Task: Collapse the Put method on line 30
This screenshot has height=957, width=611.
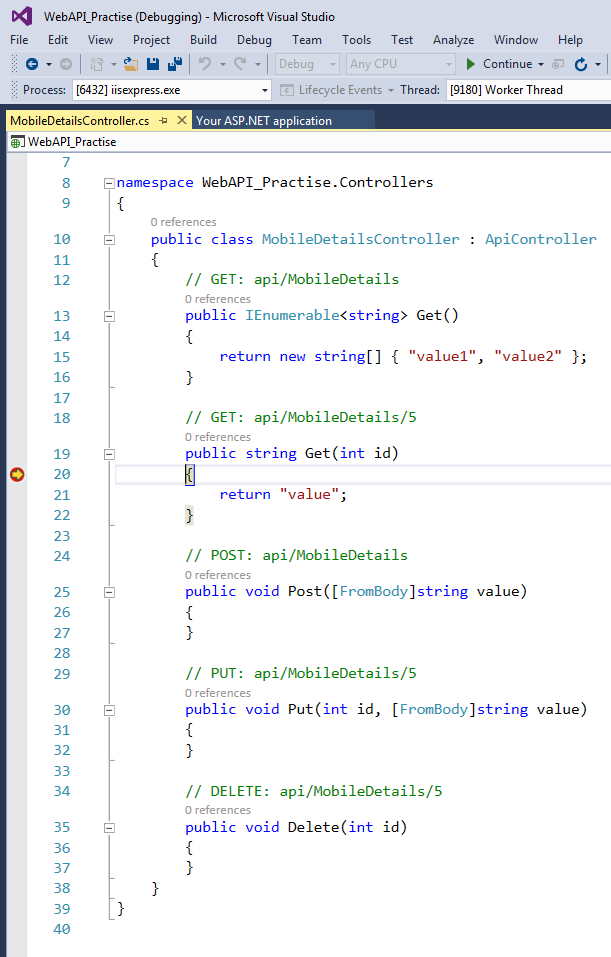Action: pyautogui.click(x=109, y=710)
